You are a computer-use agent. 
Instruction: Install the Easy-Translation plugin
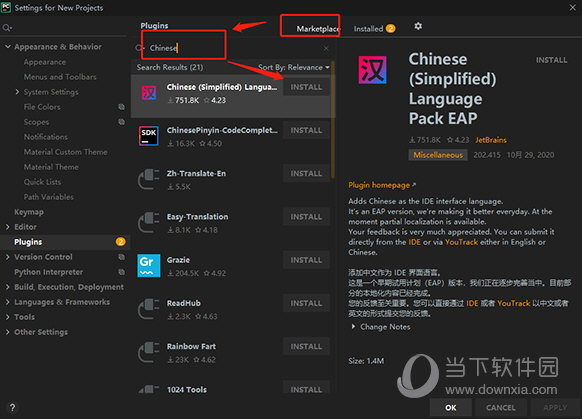(306, 217)
